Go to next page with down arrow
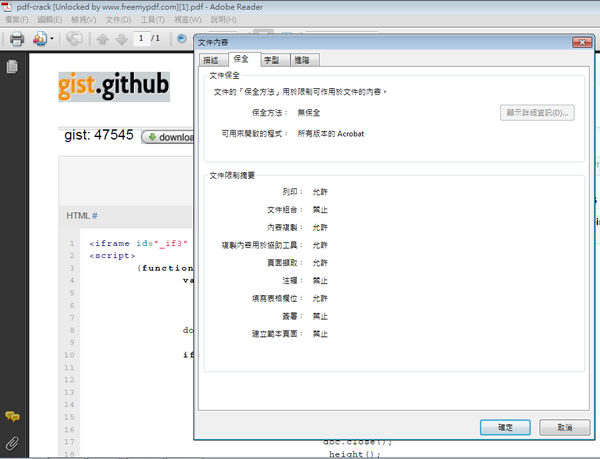Image resolution: width=600 pixels, height=459 pixels. (x=122, y=39)
